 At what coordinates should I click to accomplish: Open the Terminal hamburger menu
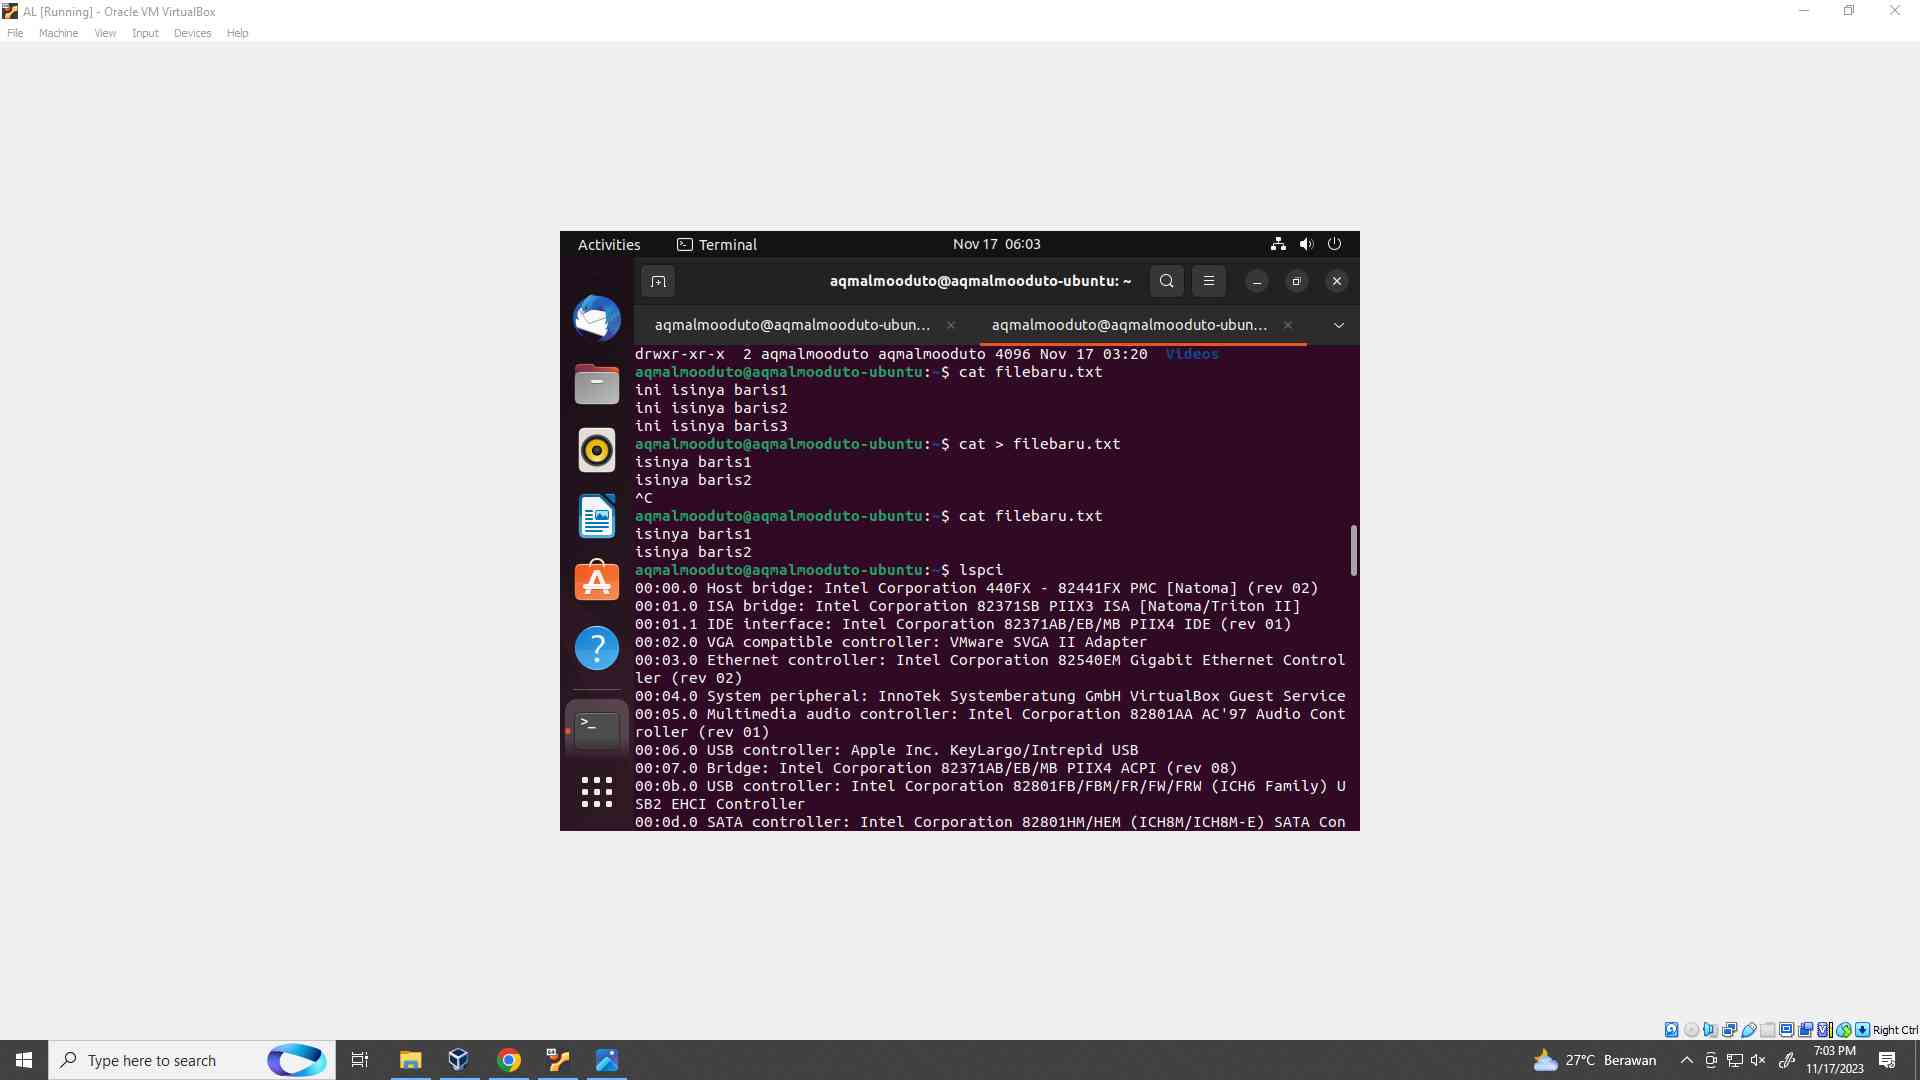[1208, 281]
